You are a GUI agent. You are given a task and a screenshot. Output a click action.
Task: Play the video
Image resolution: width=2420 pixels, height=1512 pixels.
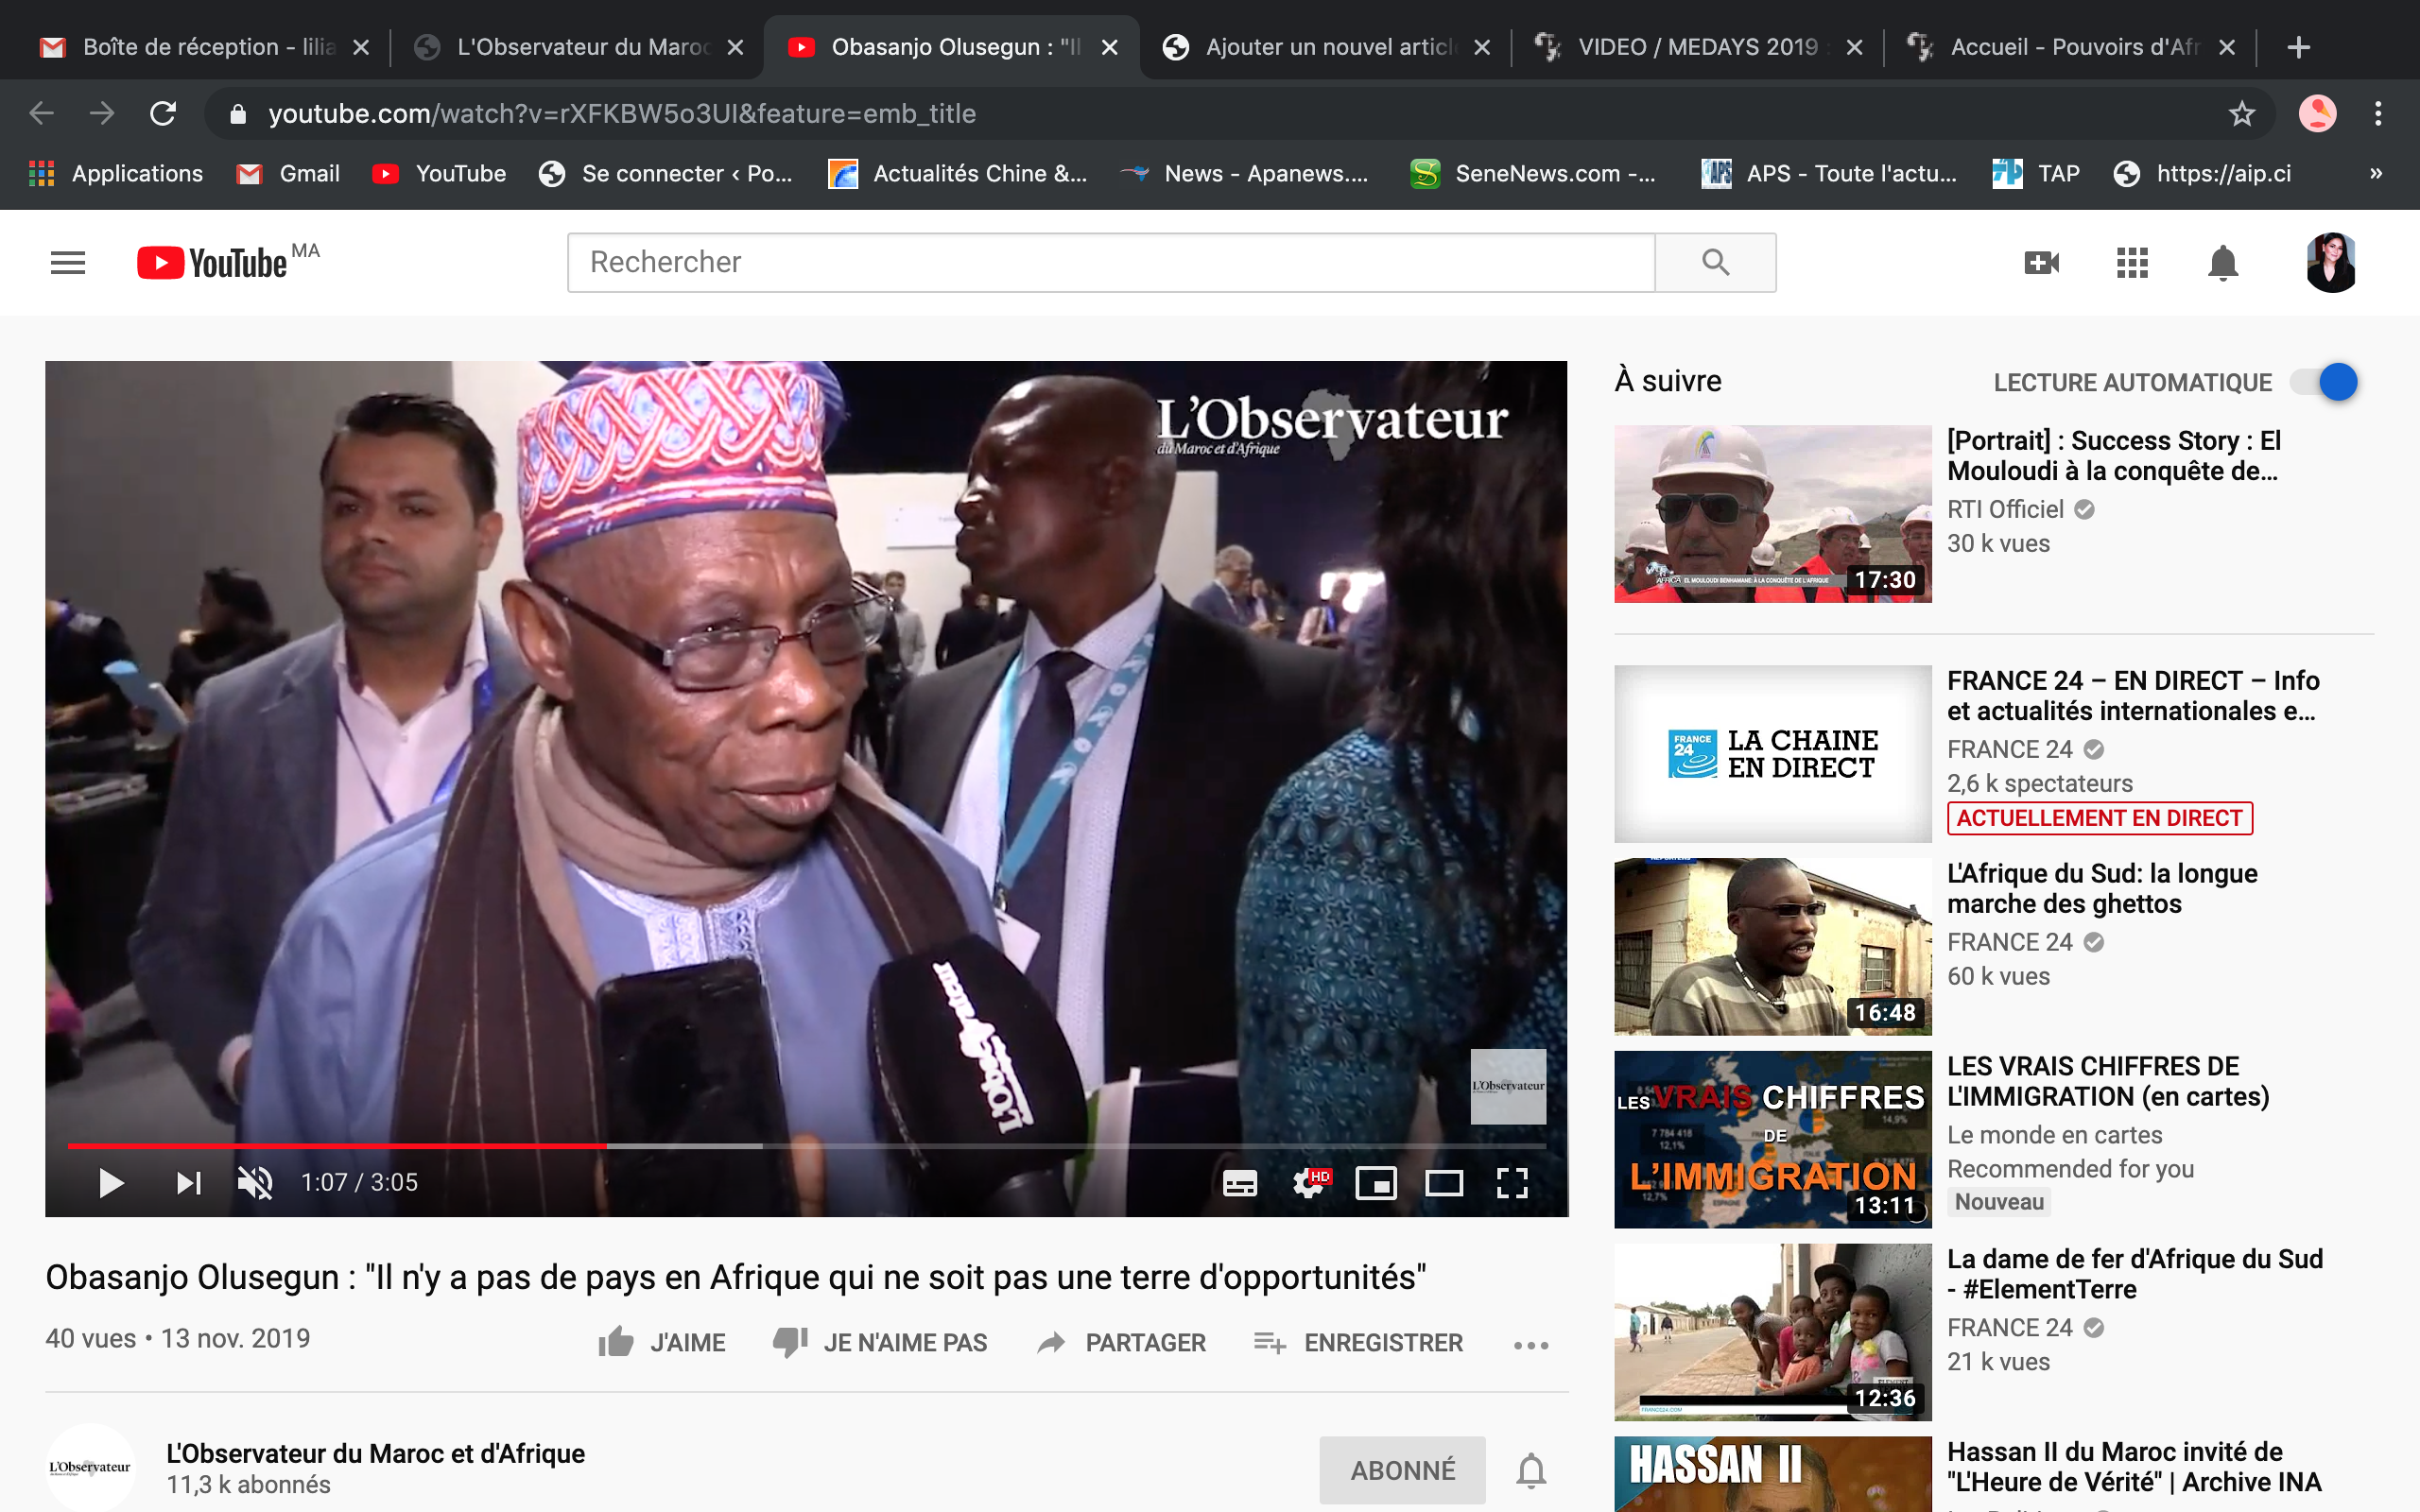[111, 1183]
